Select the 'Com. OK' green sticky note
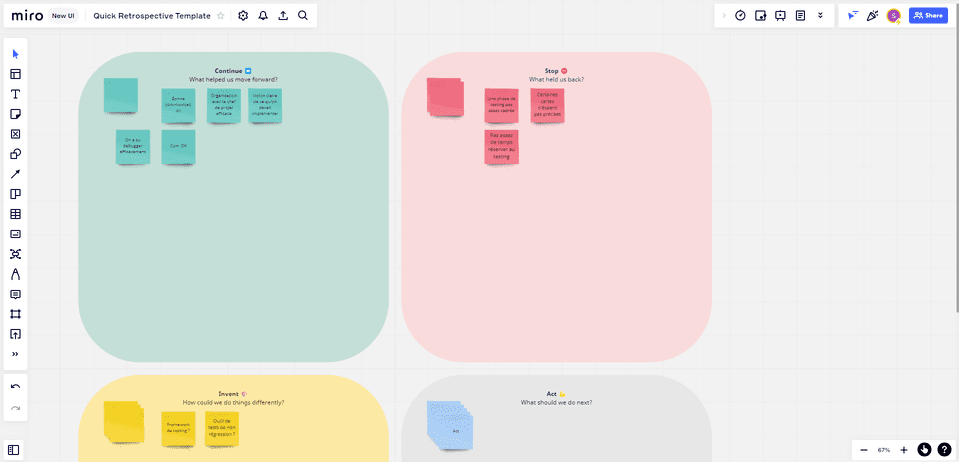Screen dimensions: 959x462 pos(179,147)
